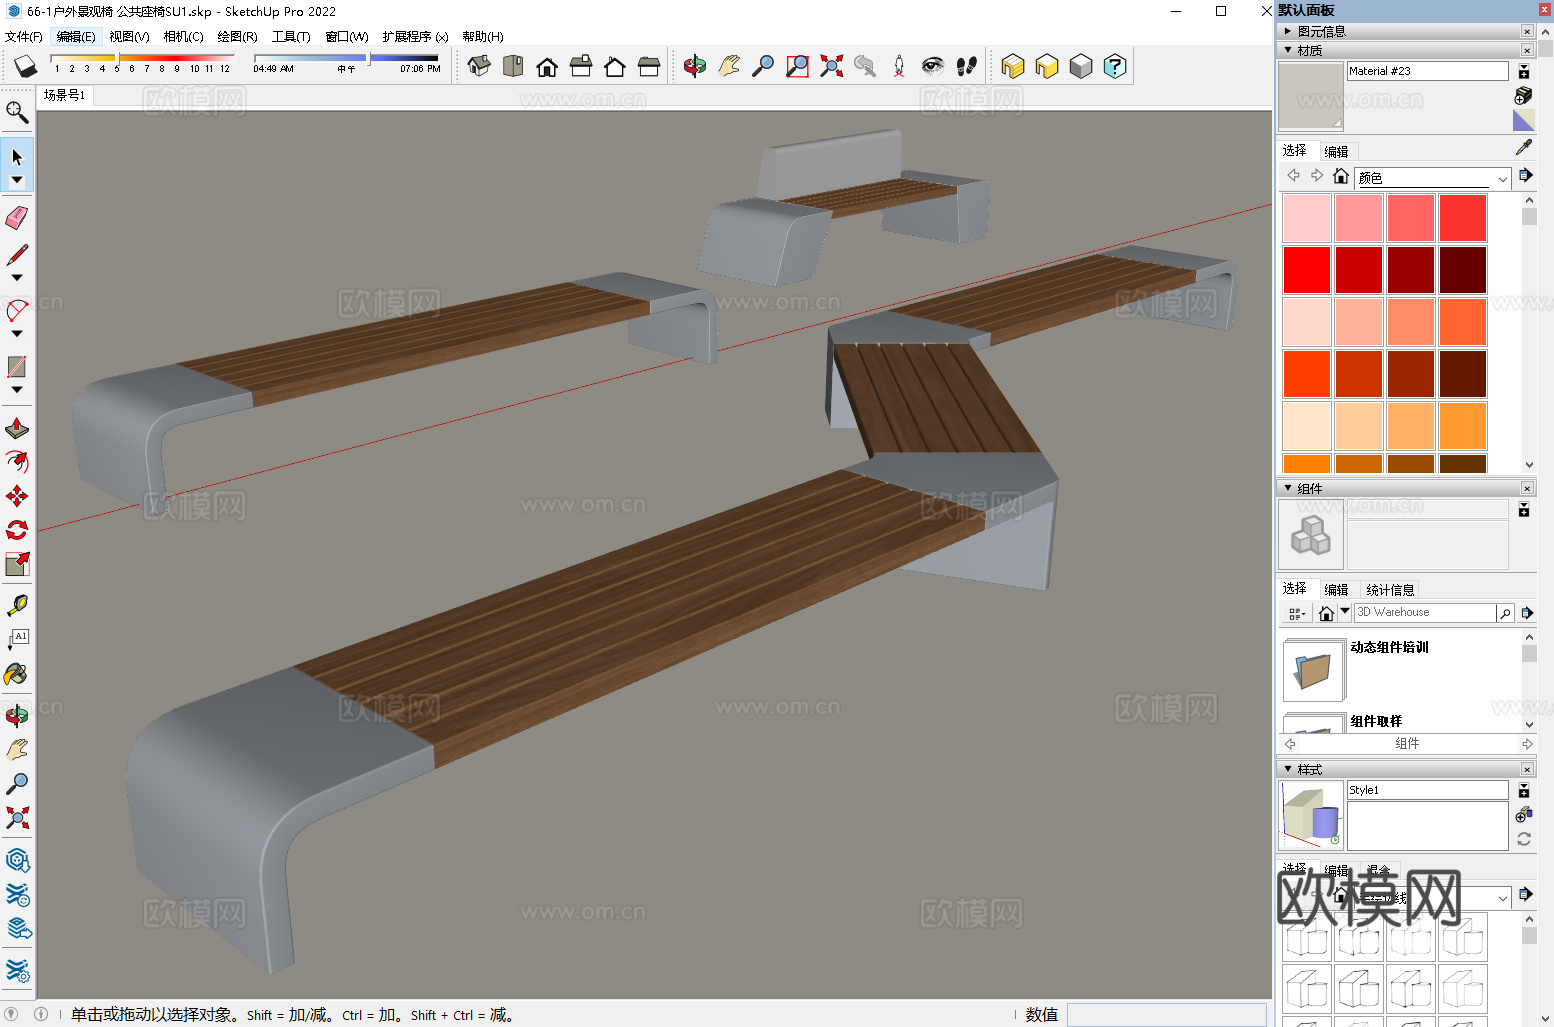Collapse the 样式 panel section
The image size is (1554, 1027).
coord(1288,769)
